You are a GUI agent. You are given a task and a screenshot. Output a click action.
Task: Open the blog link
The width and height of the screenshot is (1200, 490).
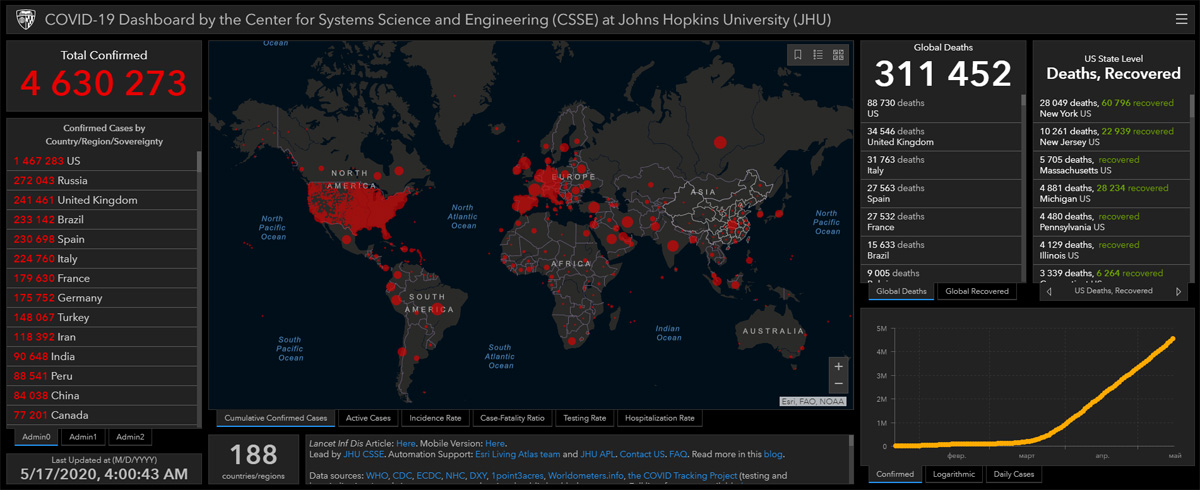(773, 454)
